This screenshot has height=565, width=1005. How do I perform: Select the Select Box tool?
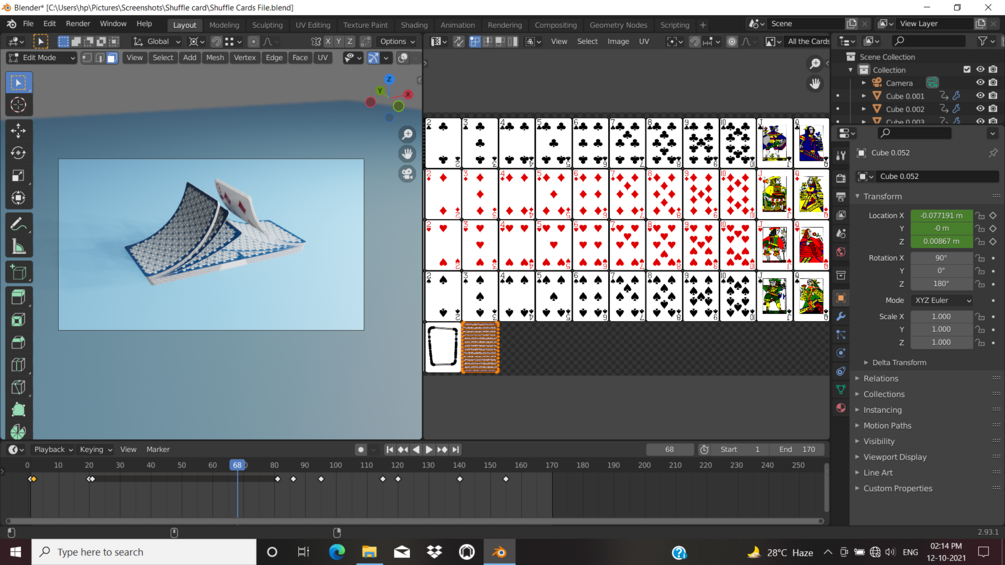coord(18,83)
